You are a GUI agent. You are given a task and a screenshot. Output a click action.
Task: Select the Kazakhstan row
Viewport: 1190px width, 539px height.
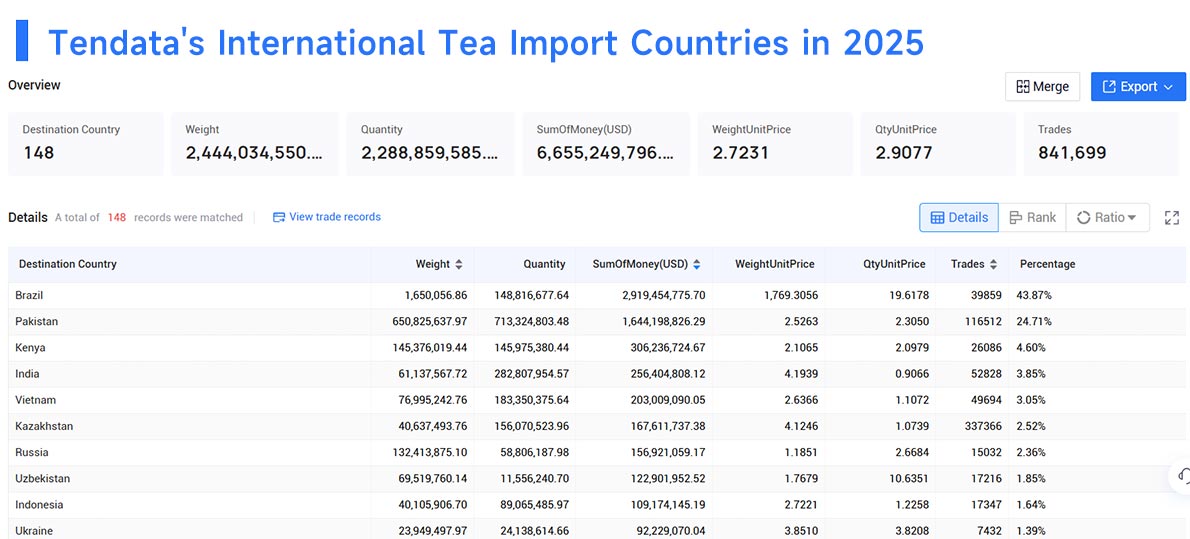click(597, 426)
